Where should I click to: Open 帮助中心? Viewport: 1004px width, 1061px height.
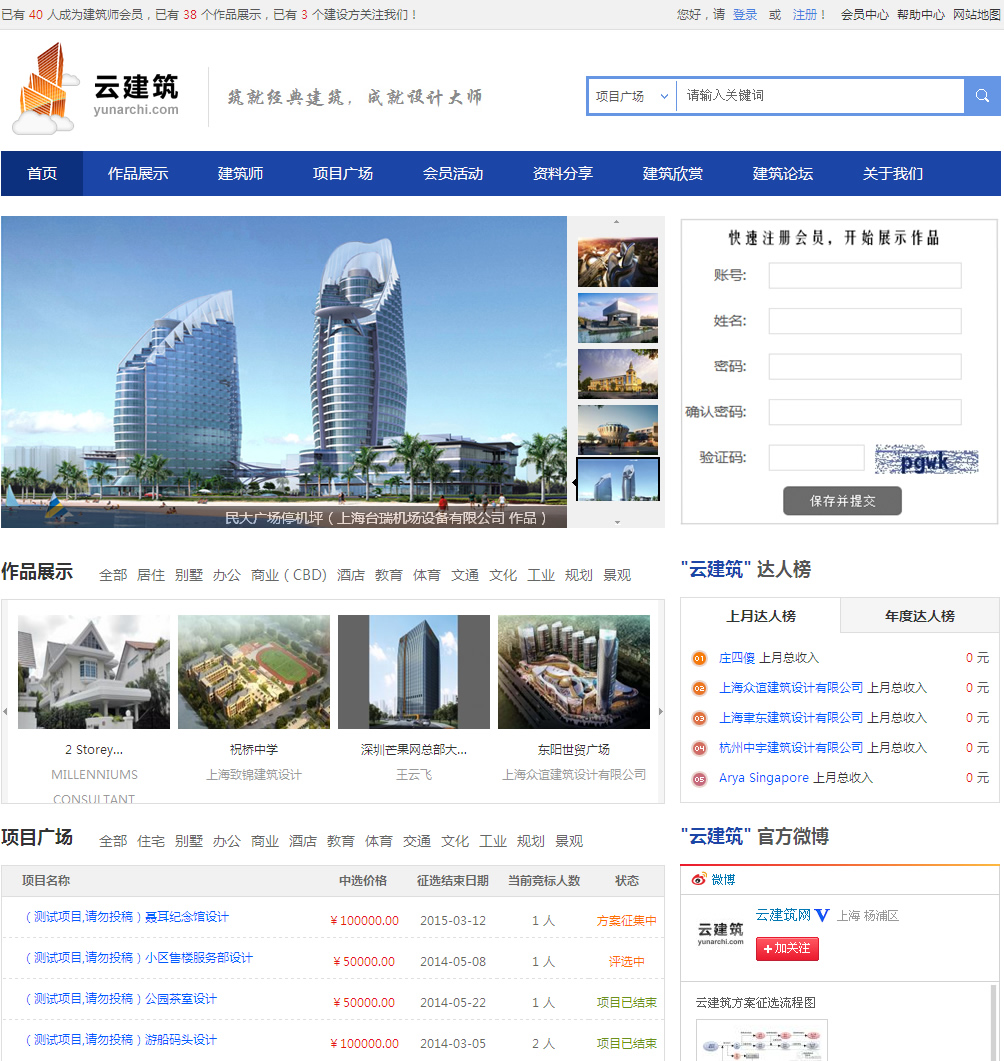pyautogui.click(x=920, y=14)
